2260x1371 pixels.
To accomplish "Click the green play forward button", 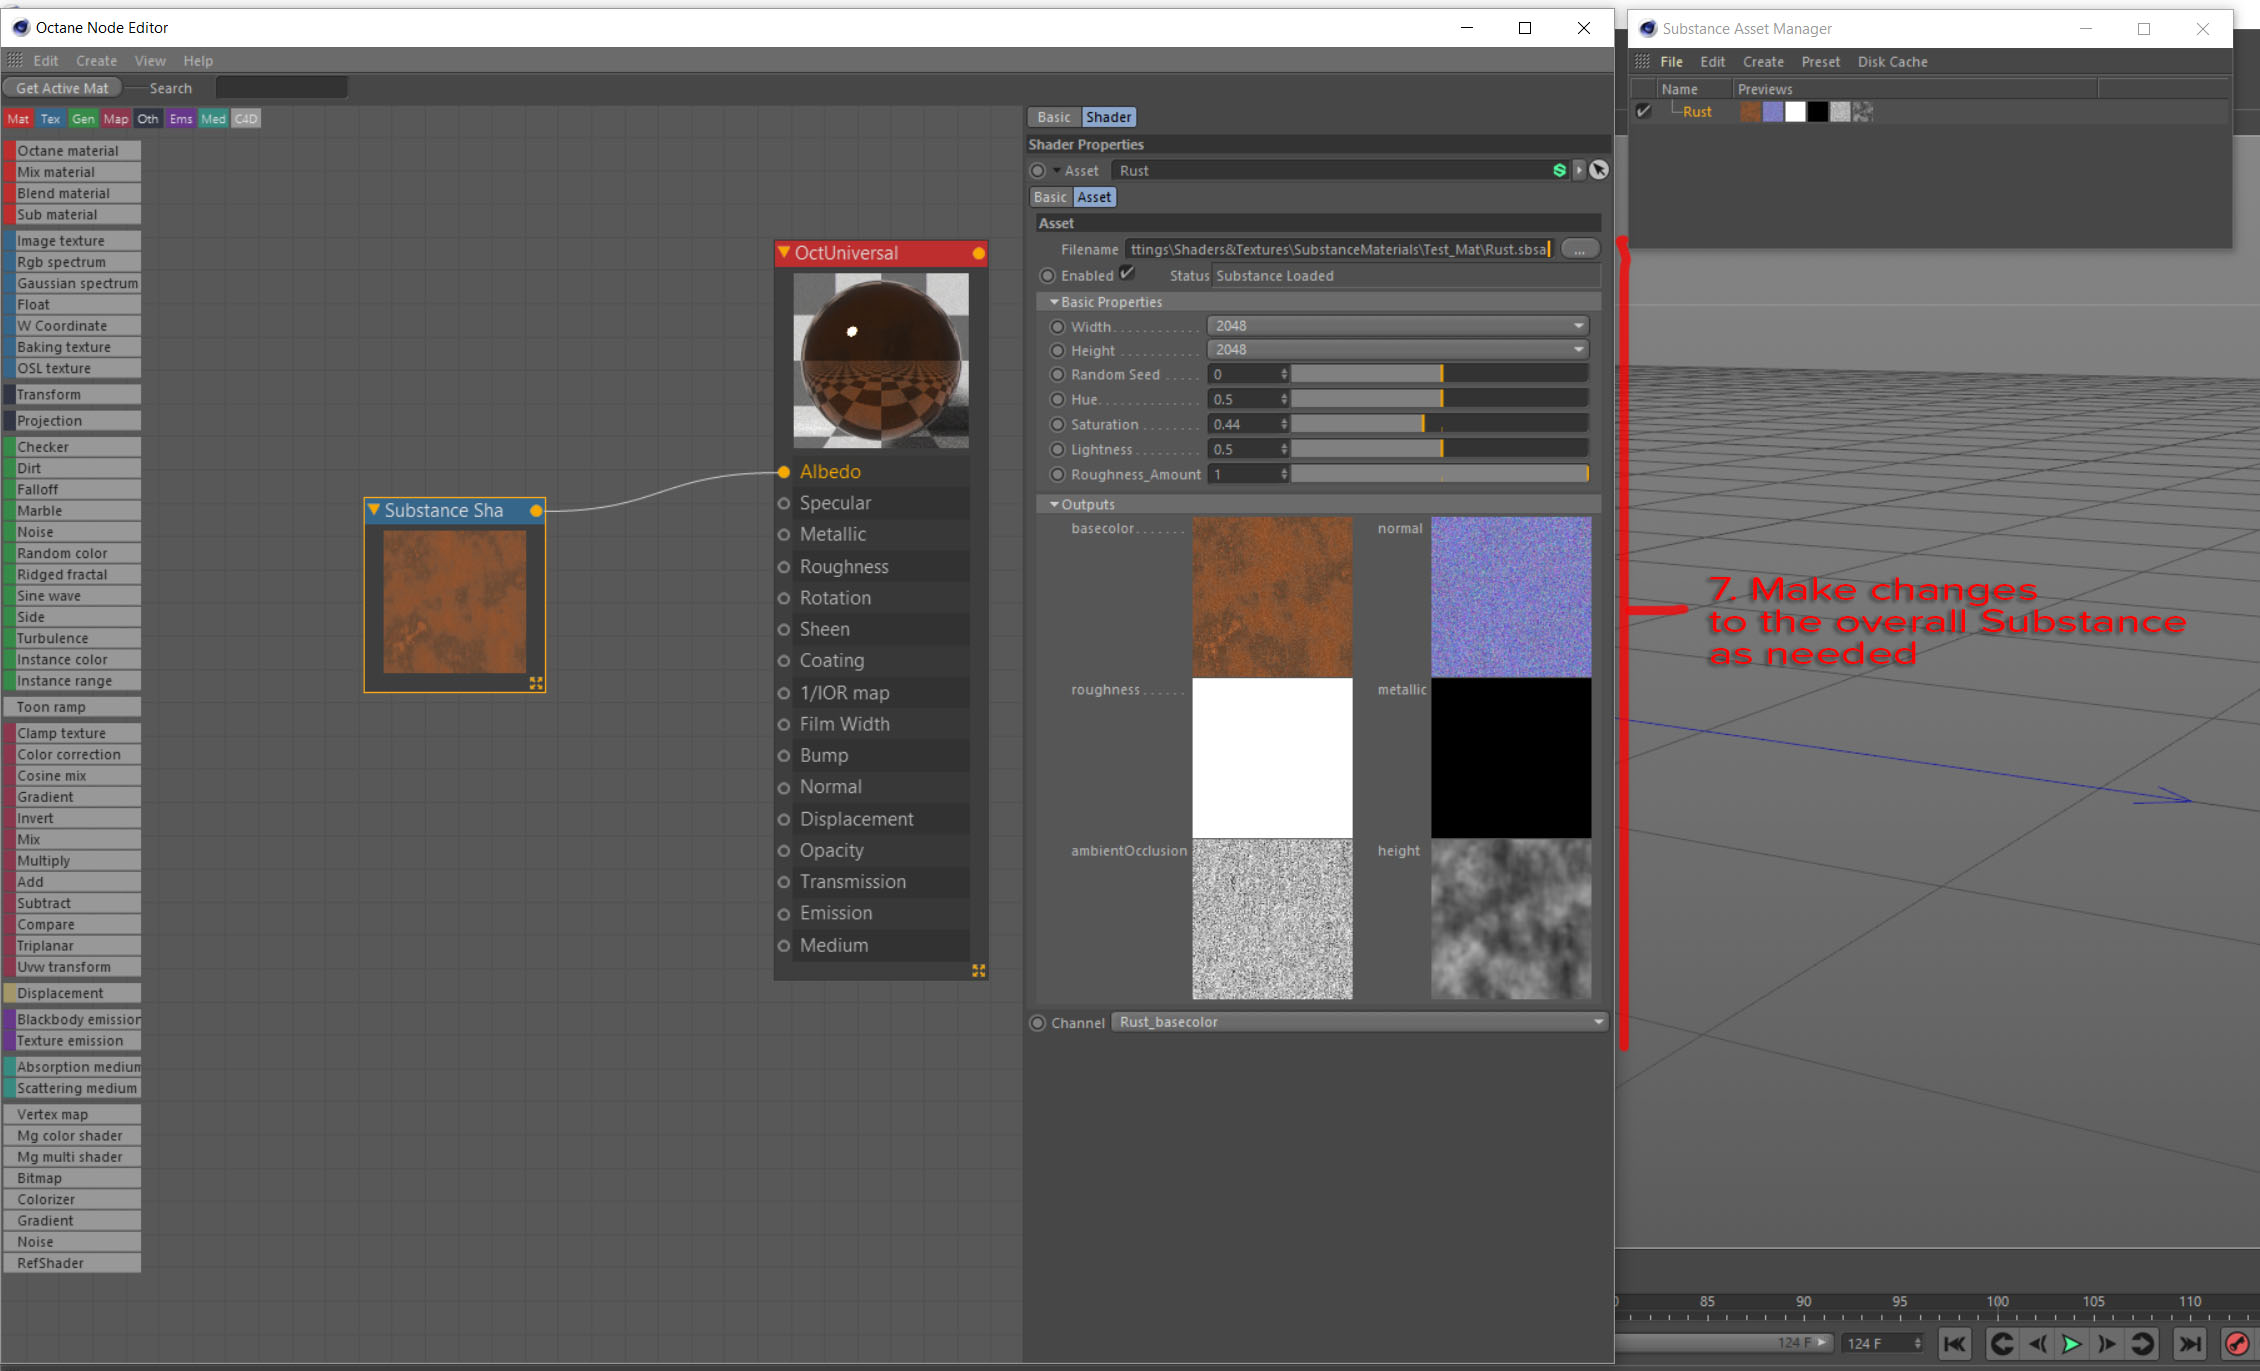I will pyautogui.click(x=2071, y=1344).
